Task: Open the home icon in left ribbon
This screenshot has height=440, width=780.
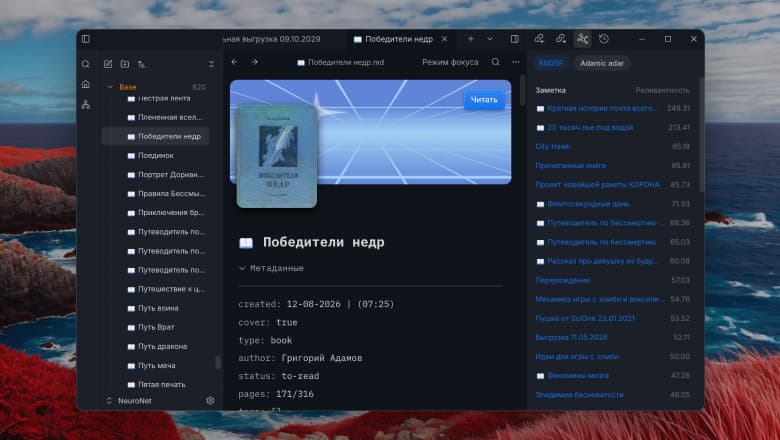Action: coord(86,84)
